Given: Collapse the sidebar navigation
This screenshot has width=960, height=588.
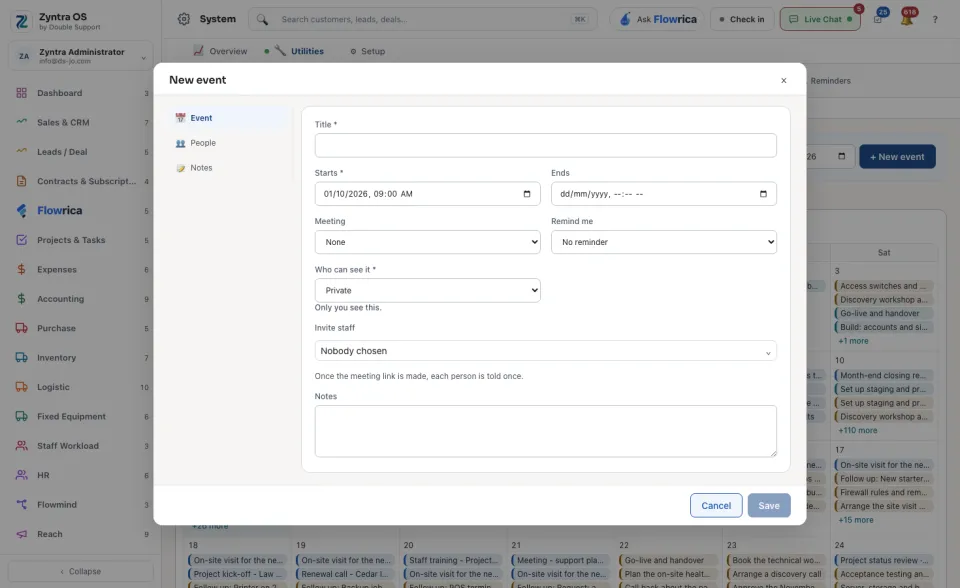Looking at the screenshot, I should (x=81, y=571).
